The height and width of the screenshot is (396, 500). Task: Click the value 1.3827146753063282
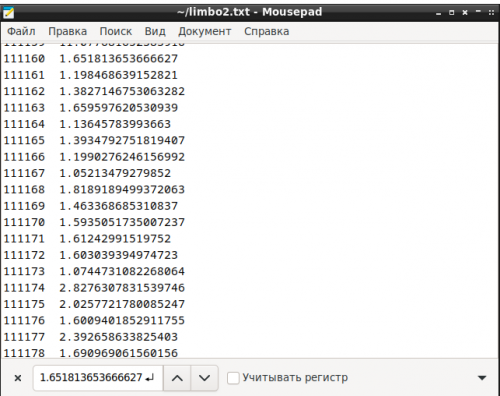[x=122, y=91]
